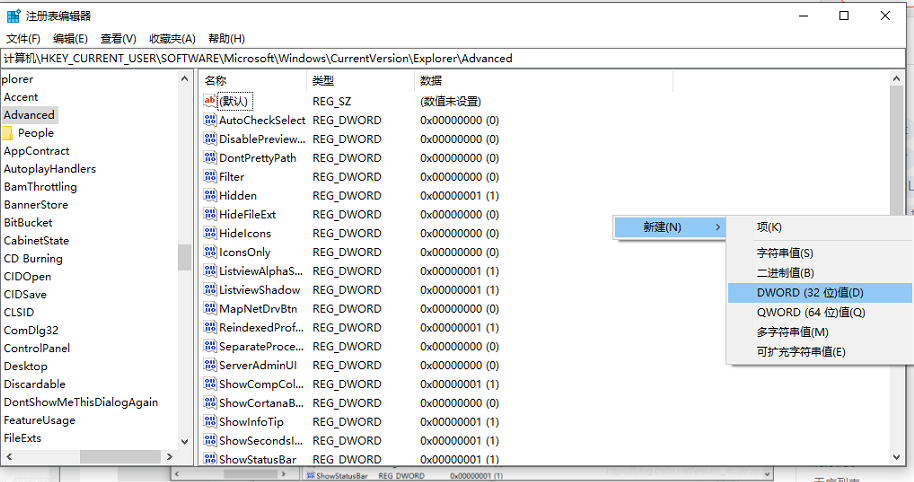Image resolution: width=914 pixels, height=482 pixels.
Task: Select the CabinetState key
Action: click(x=36, y=241)
